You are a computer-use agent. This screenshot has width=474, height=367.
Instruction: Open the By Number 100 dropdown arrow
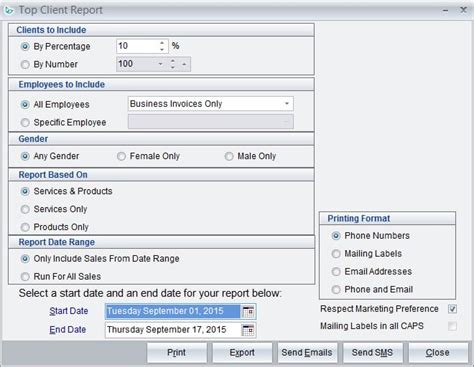(160, 64)
